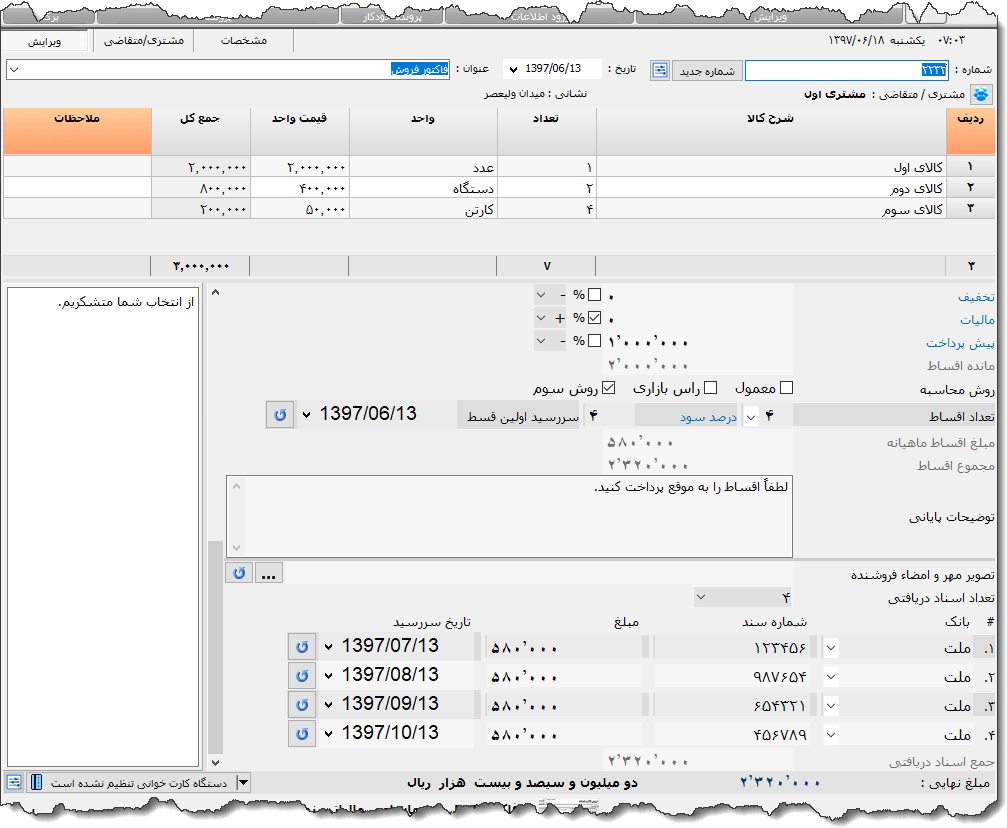
Task: Reset the first installment due date 1397/06/13
Action: [280, 414]
